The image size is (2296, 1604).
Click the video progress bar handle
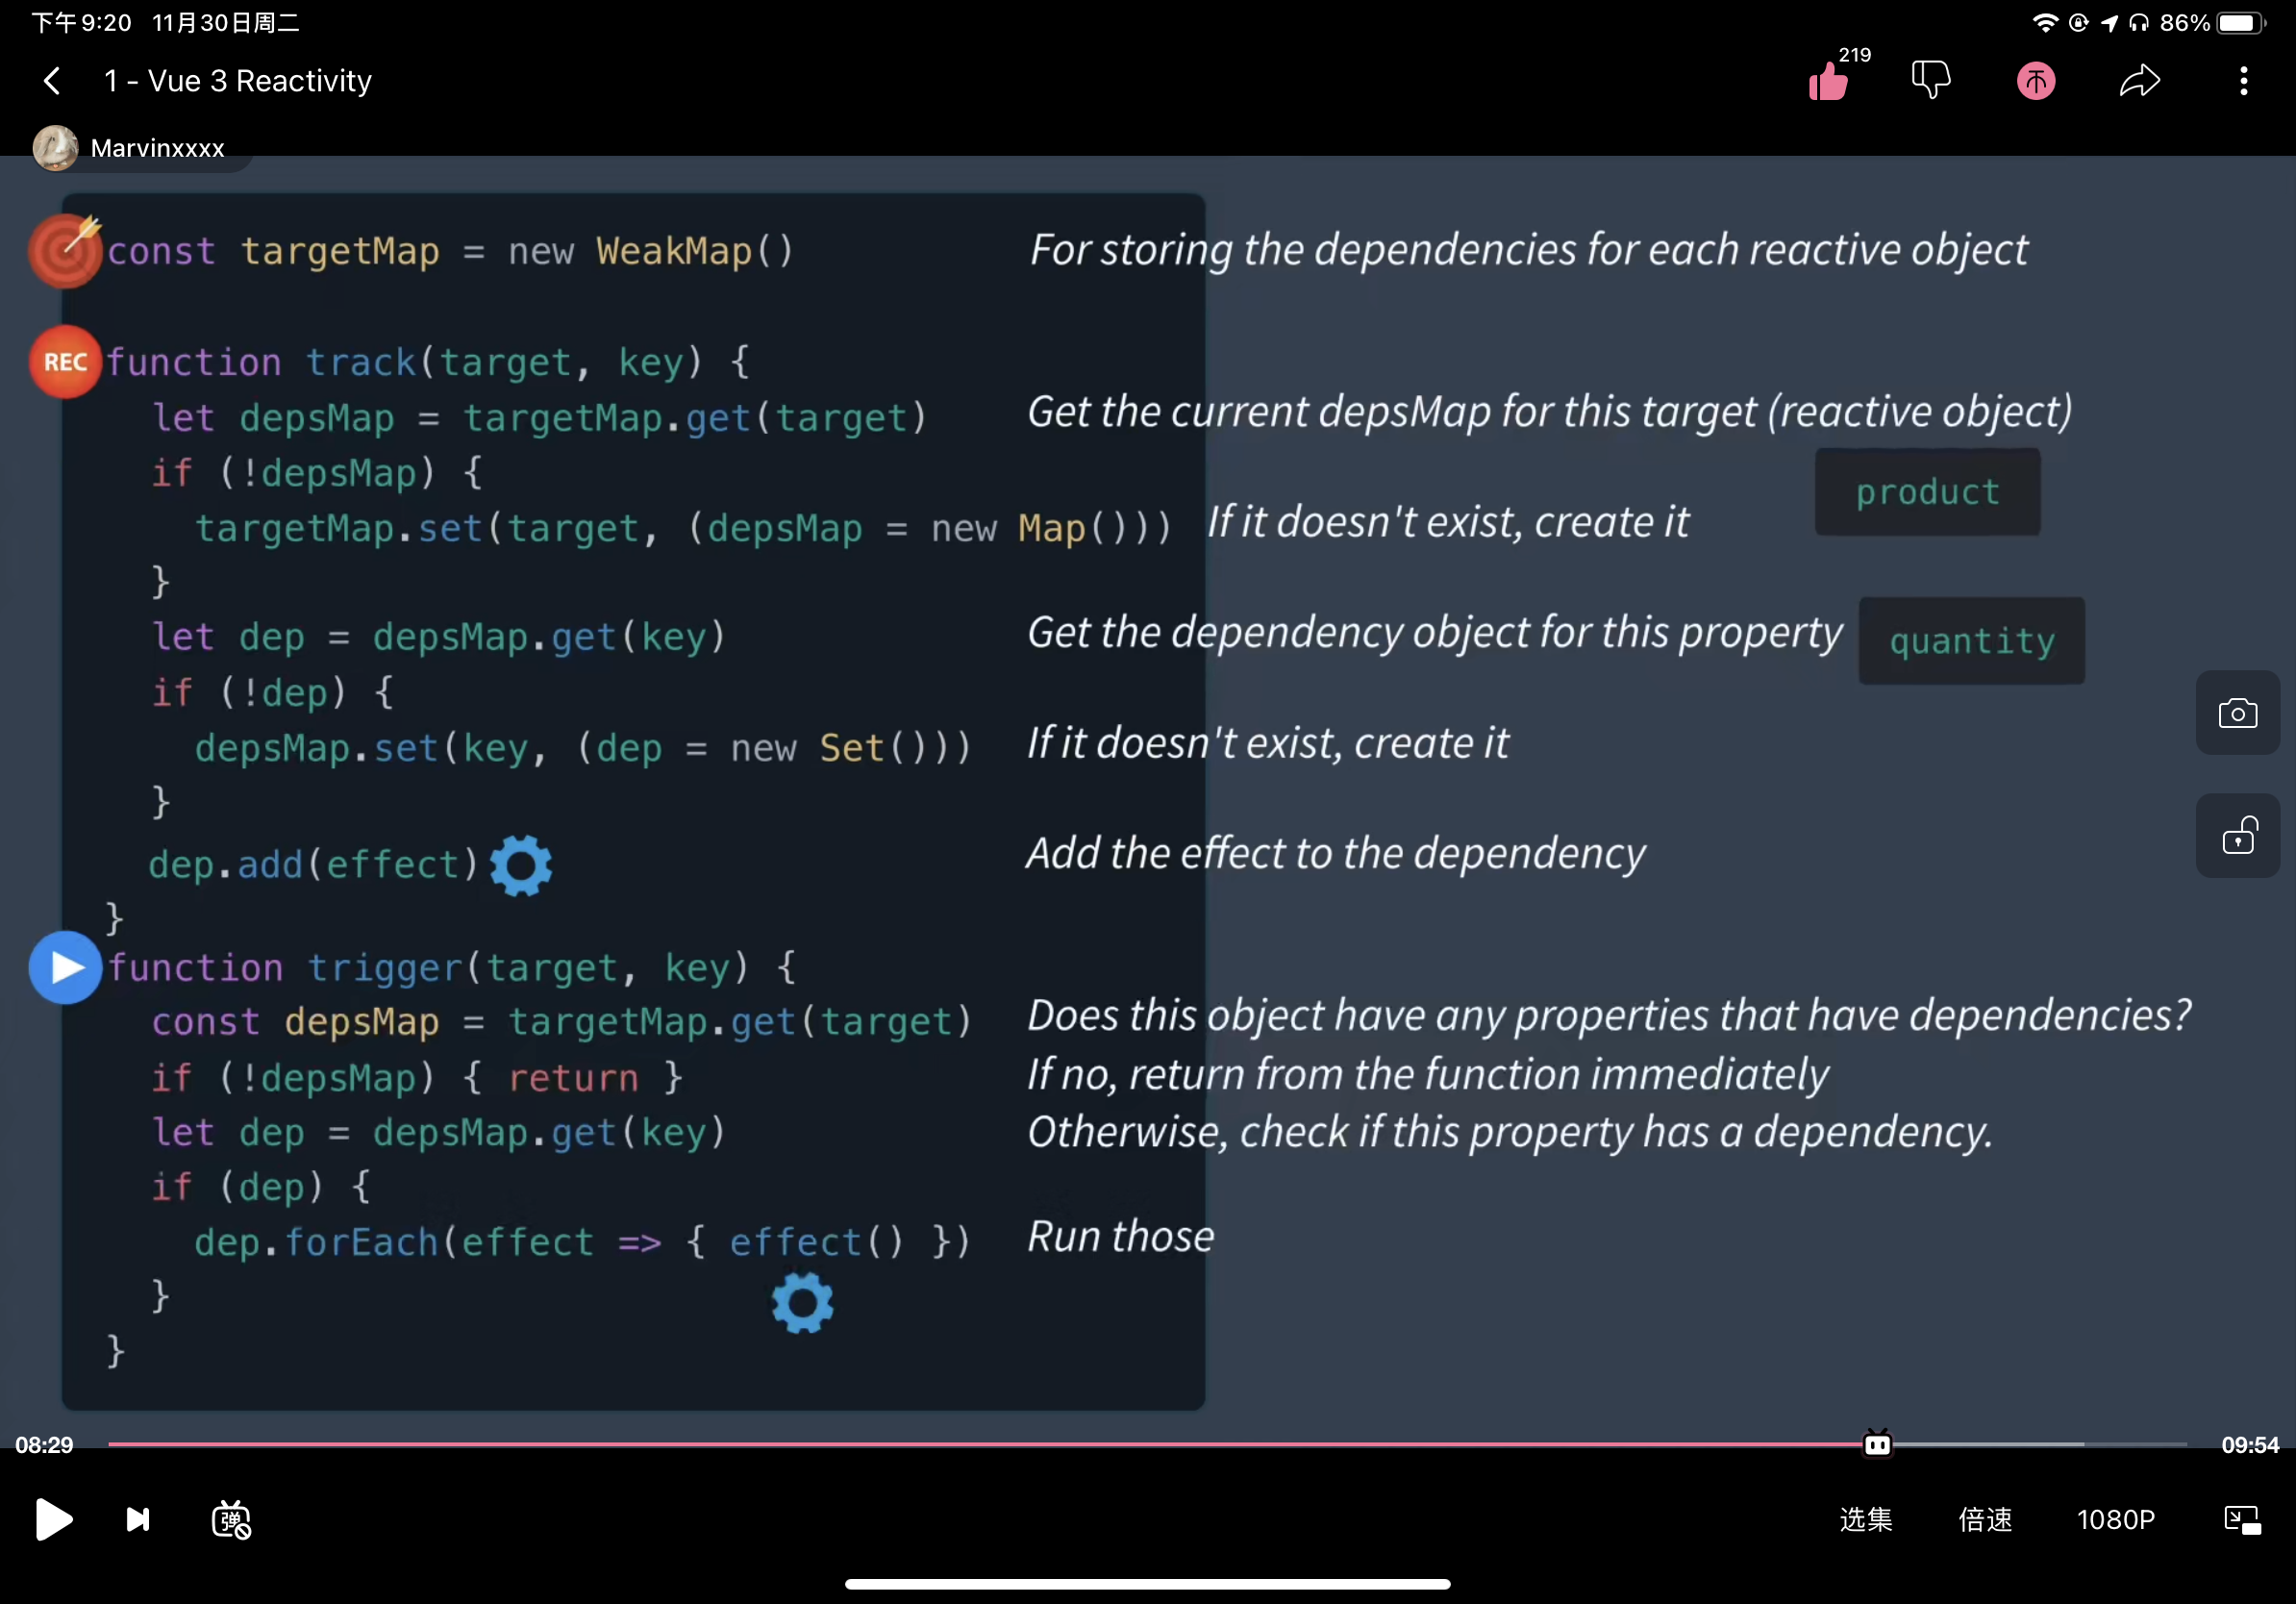pos(1877,1444)
